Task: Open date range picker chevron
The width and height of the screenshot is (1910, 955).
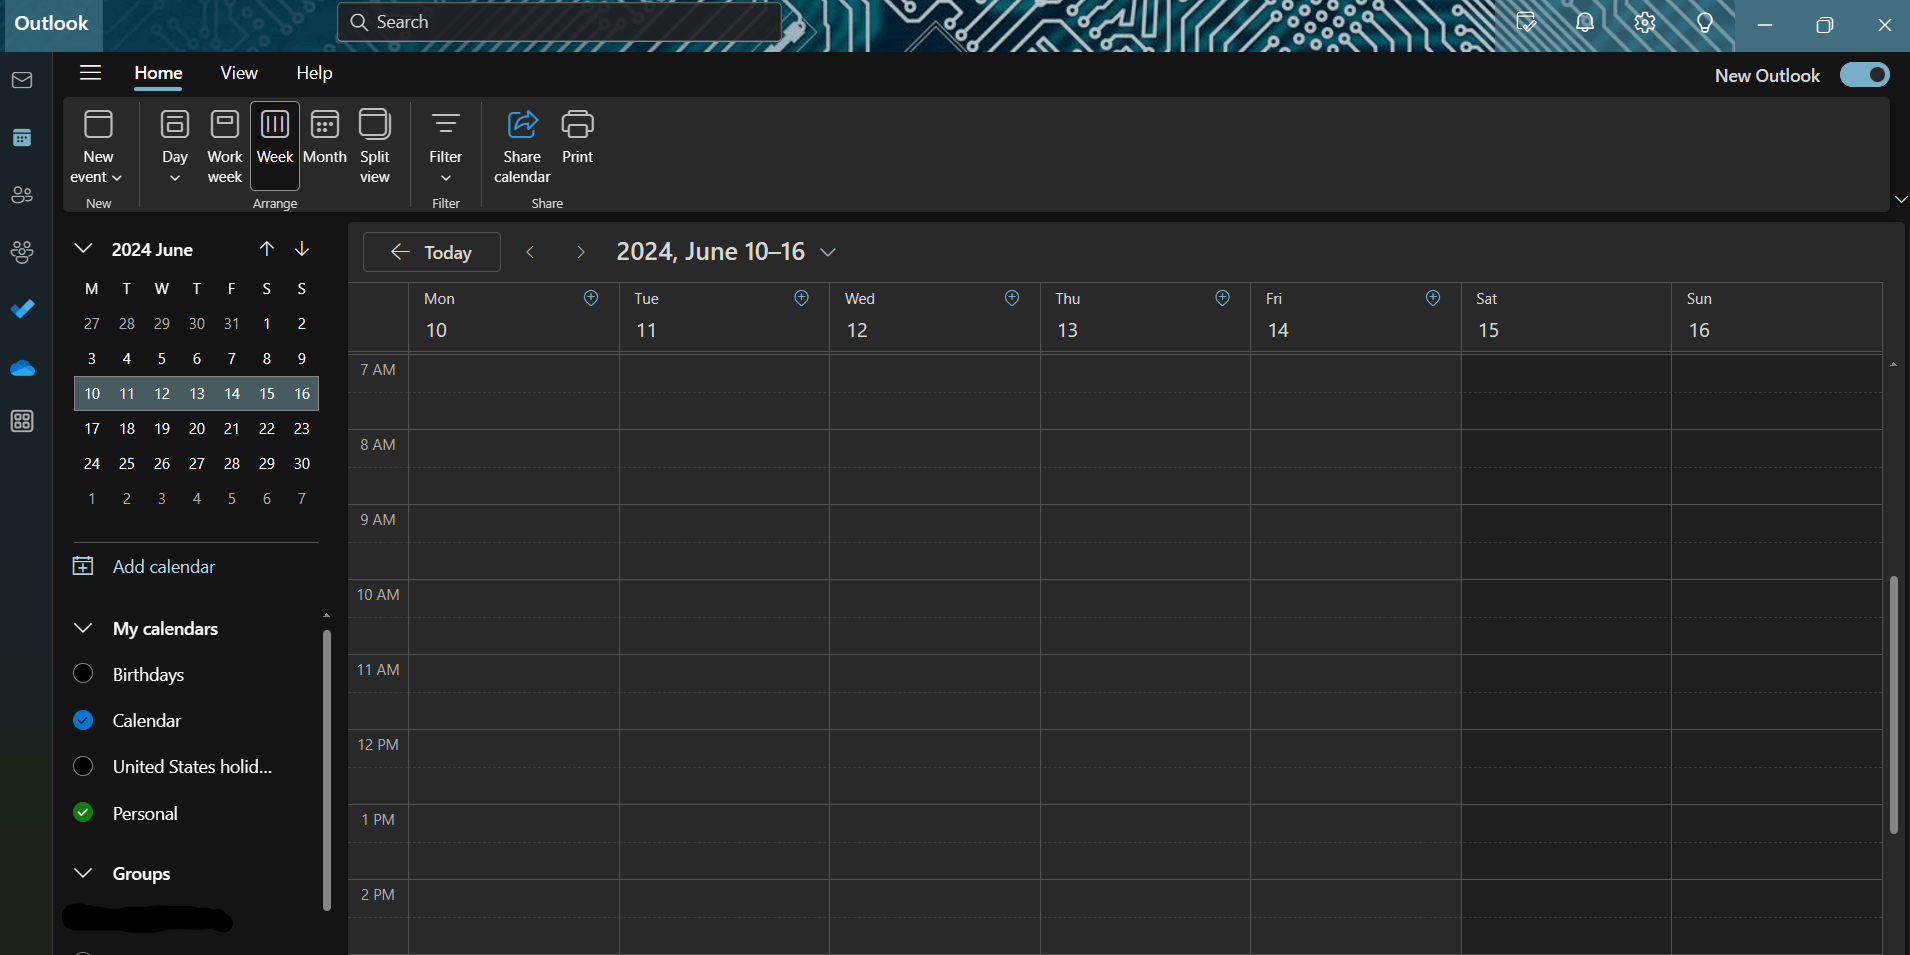Action: point(828,252)
